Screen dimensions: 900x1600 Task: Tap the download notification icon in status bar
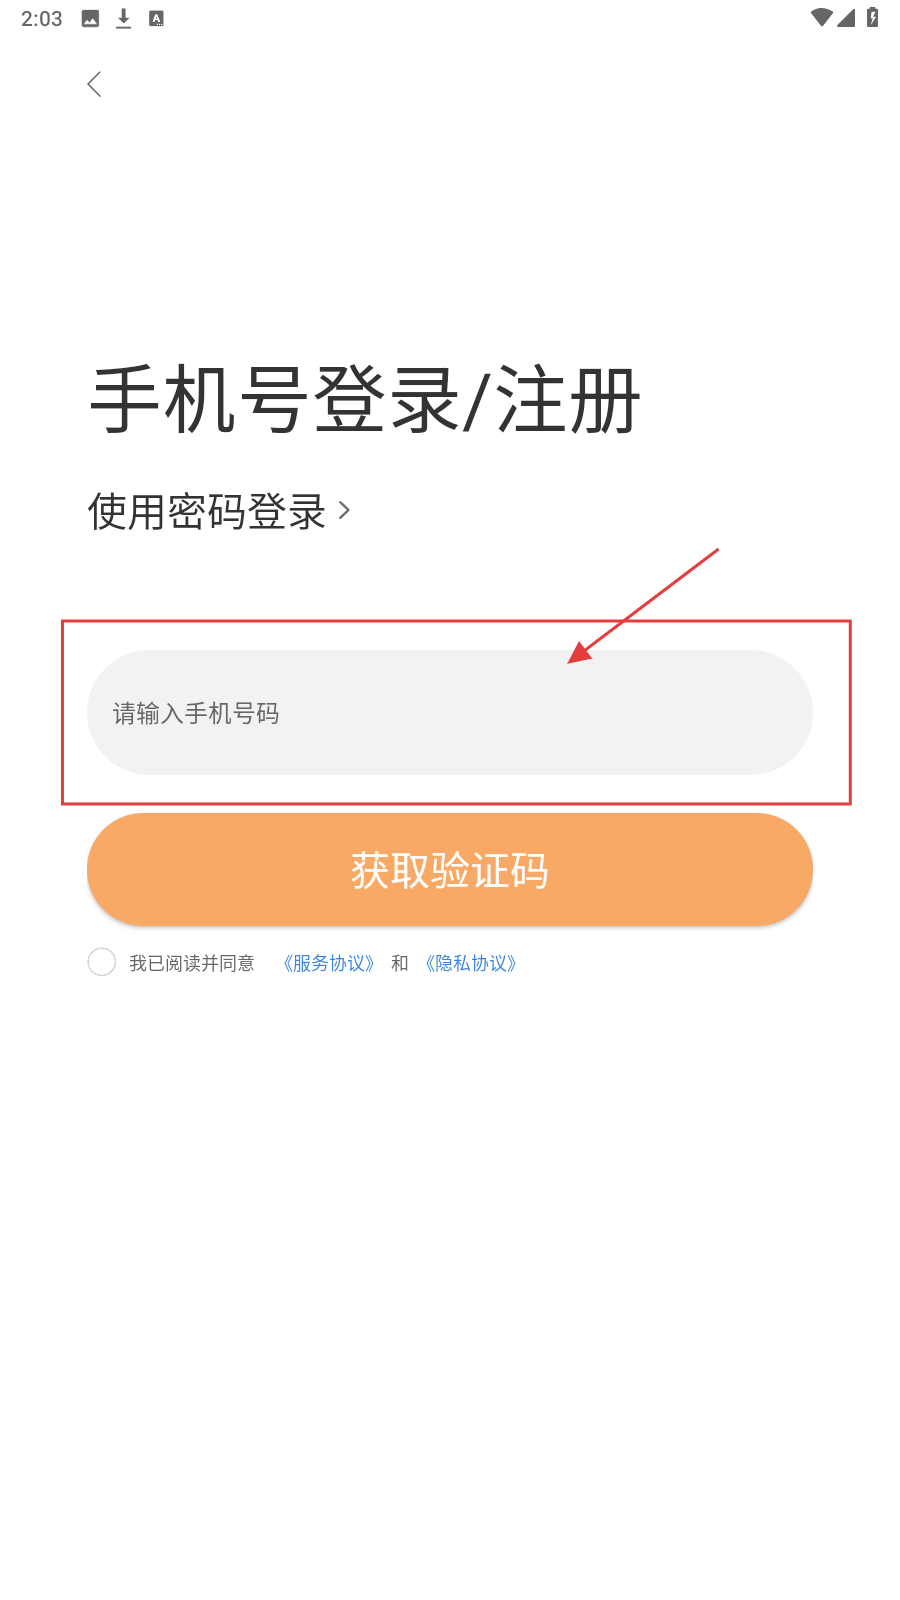(123, 18)
